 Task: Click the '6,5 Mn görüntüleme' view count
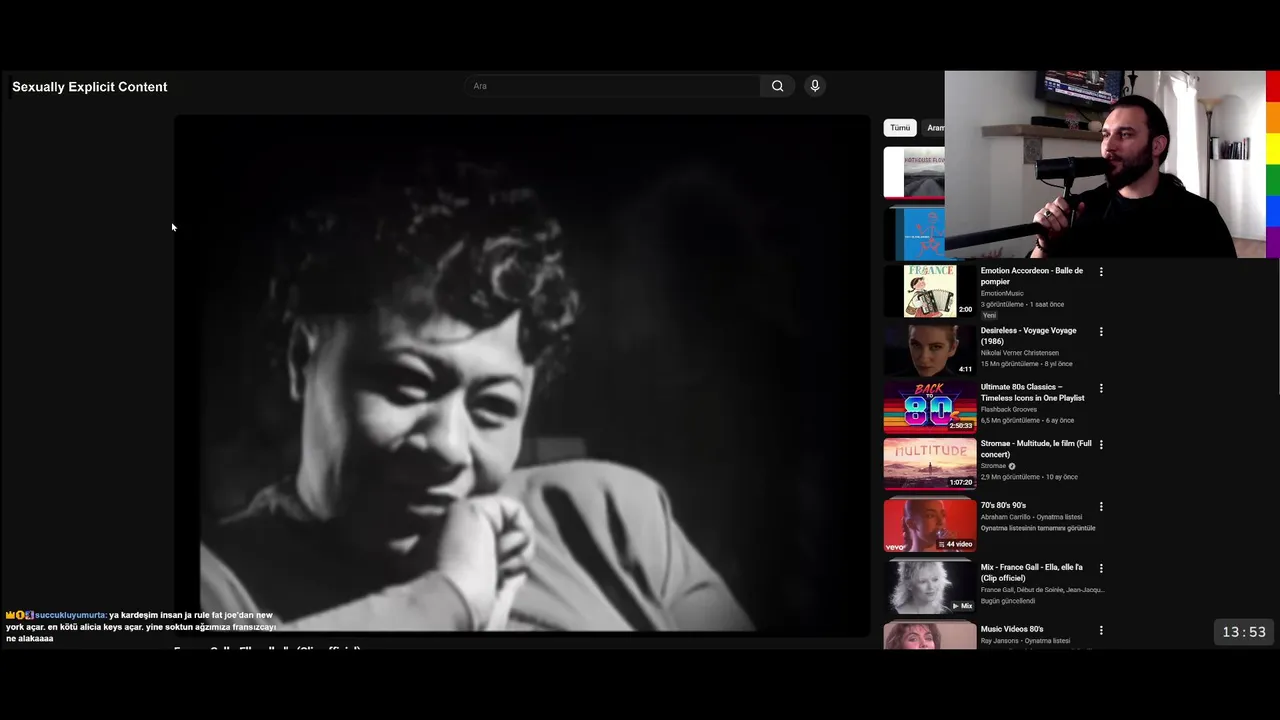tap(1010, 420)
